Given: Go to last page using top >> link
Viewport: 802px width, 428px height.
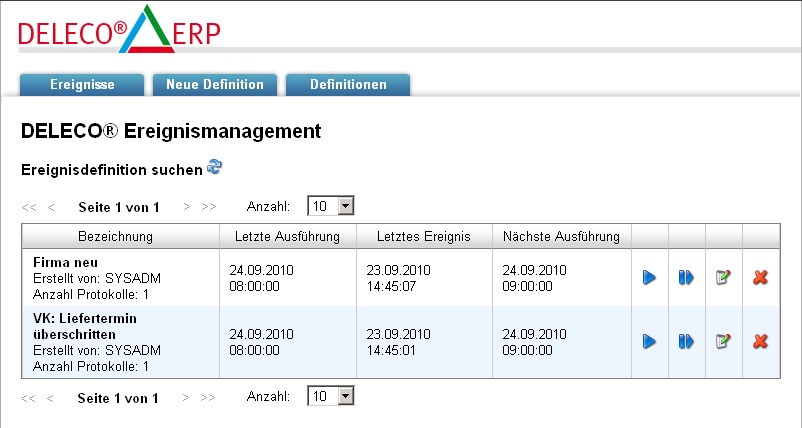Looking at the screenshot, I should [208, 208].
